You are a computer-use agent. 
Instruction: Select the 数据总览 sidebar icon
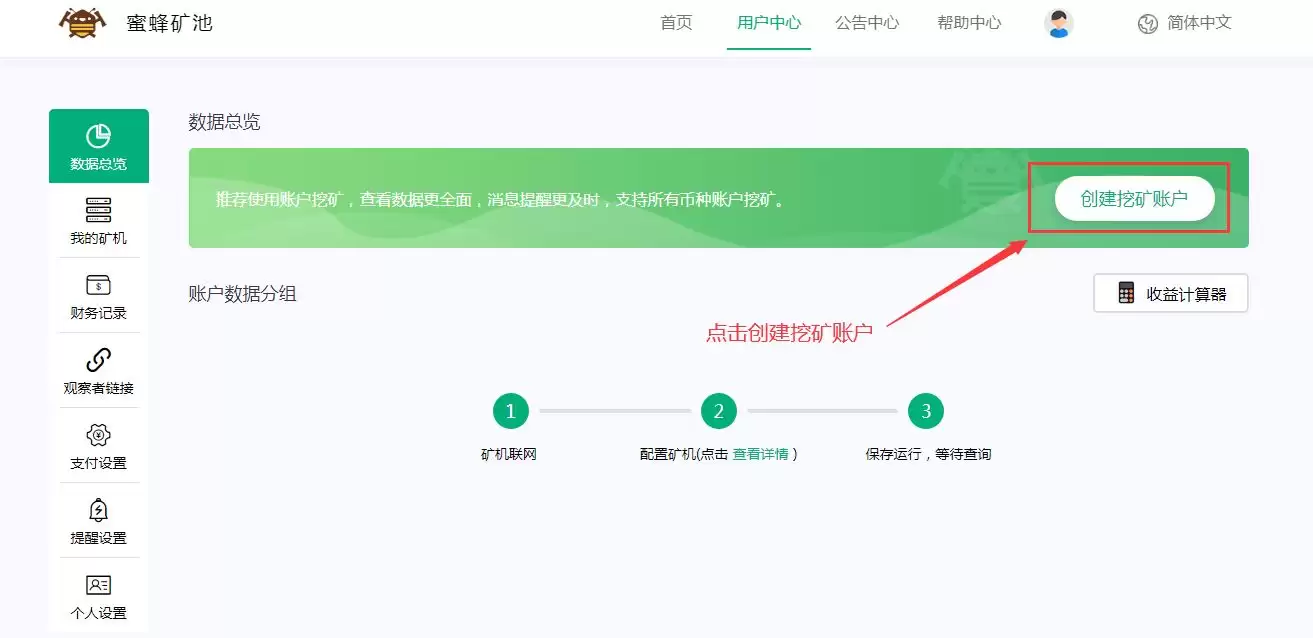[98, 145]
